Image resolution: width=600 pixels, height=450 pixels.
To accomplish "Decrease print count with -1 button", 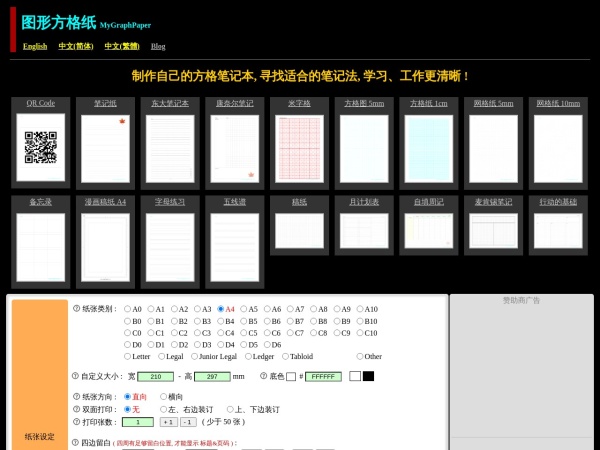I will 188,422.
